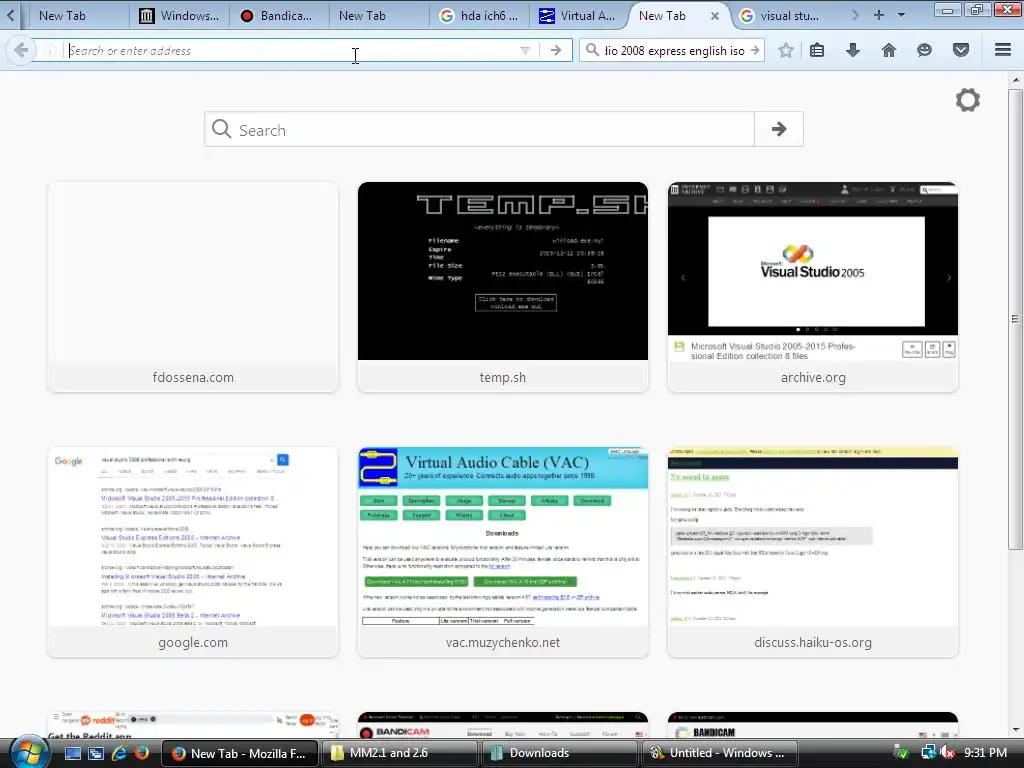
Task: Close the active New Tab
Action: pos(715,16)
